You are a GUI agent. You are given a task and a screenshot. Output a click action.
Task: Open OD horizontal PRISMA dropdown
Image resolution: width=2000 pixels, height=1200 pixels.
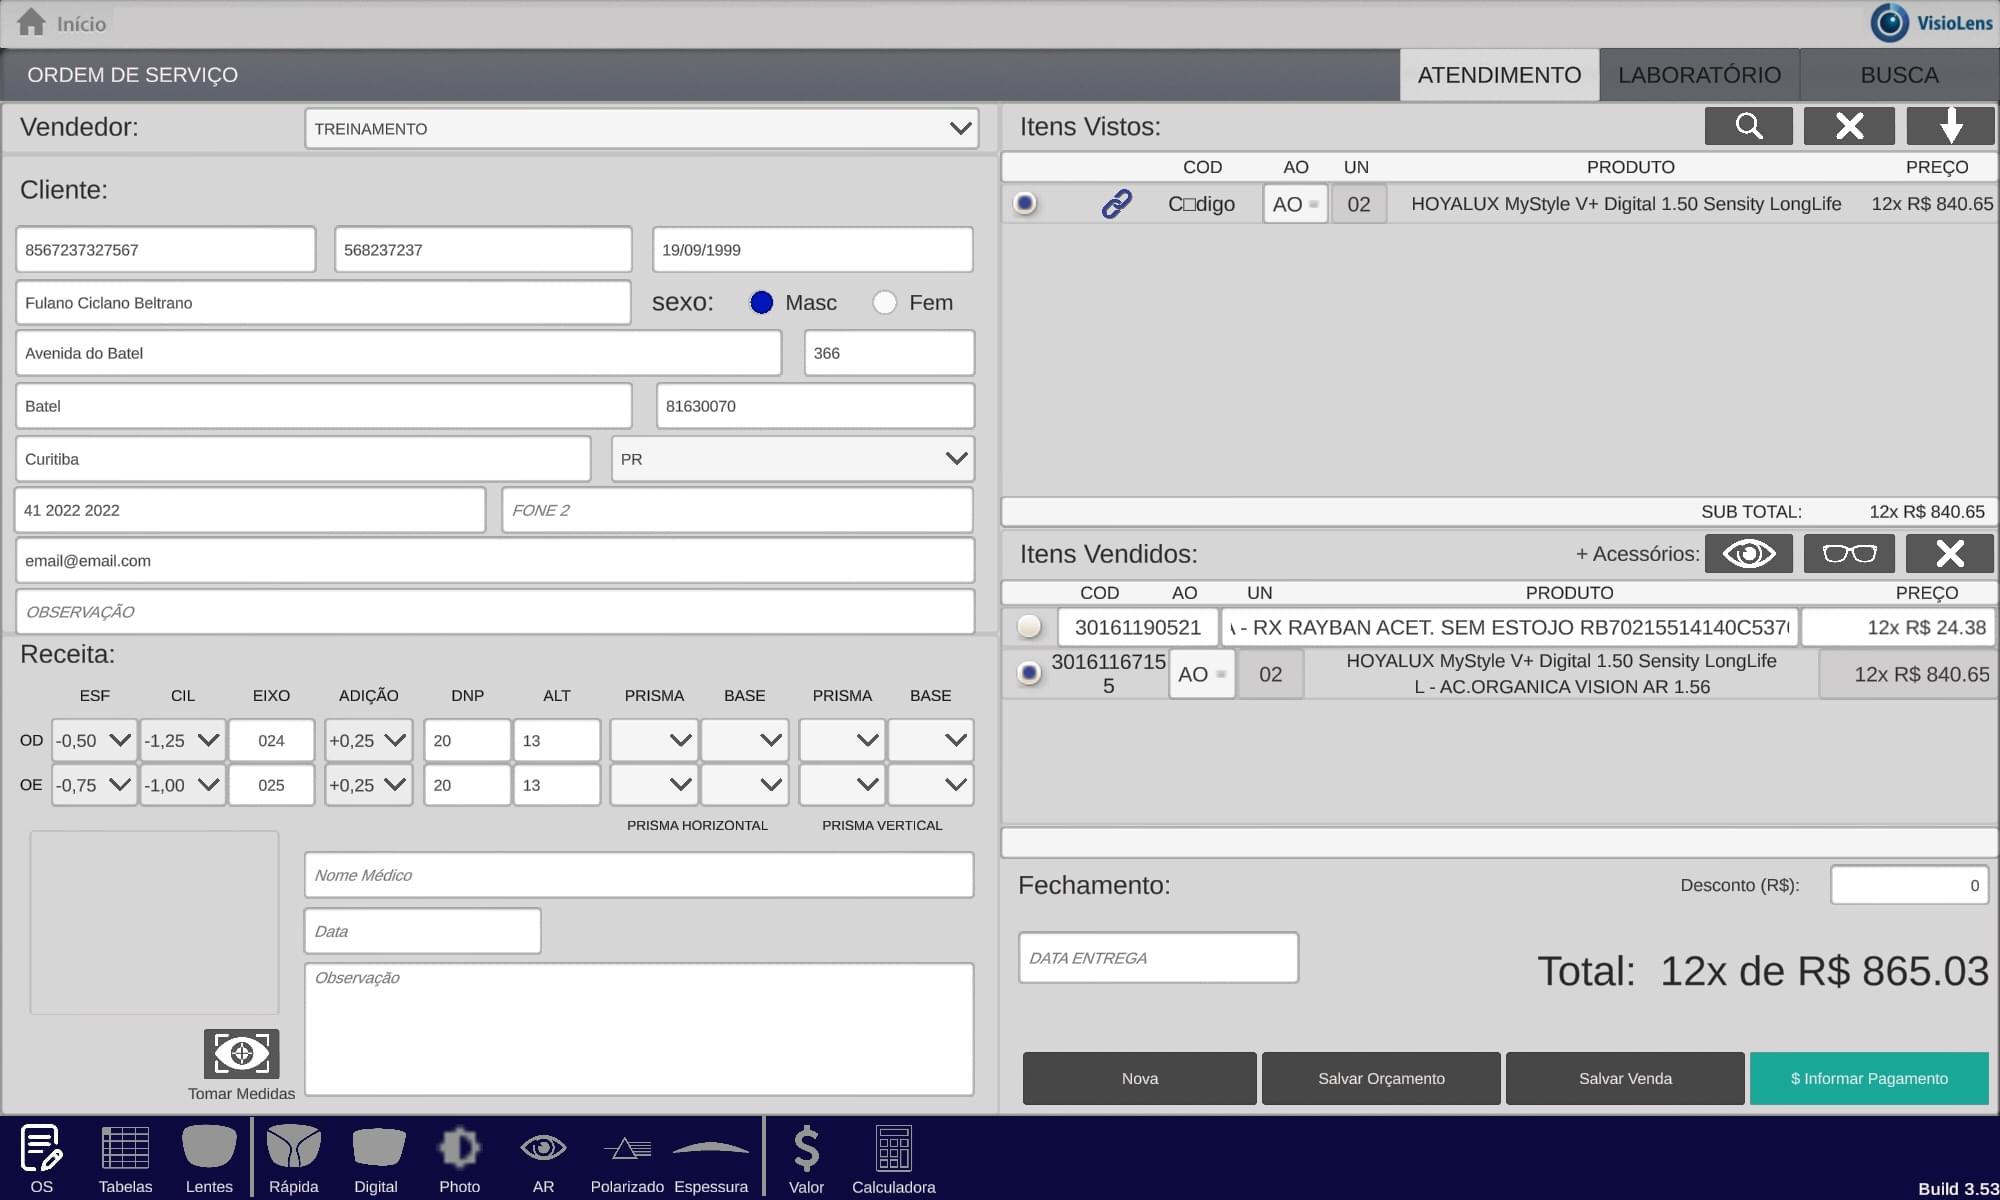click(654, 740)
